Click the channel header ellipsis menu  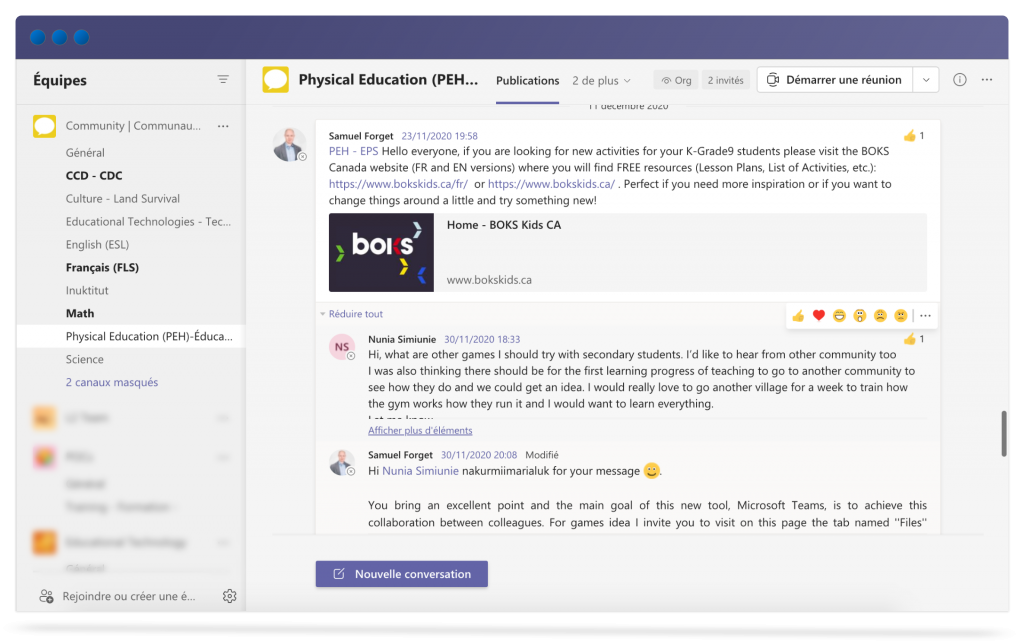tap(987, 80)
